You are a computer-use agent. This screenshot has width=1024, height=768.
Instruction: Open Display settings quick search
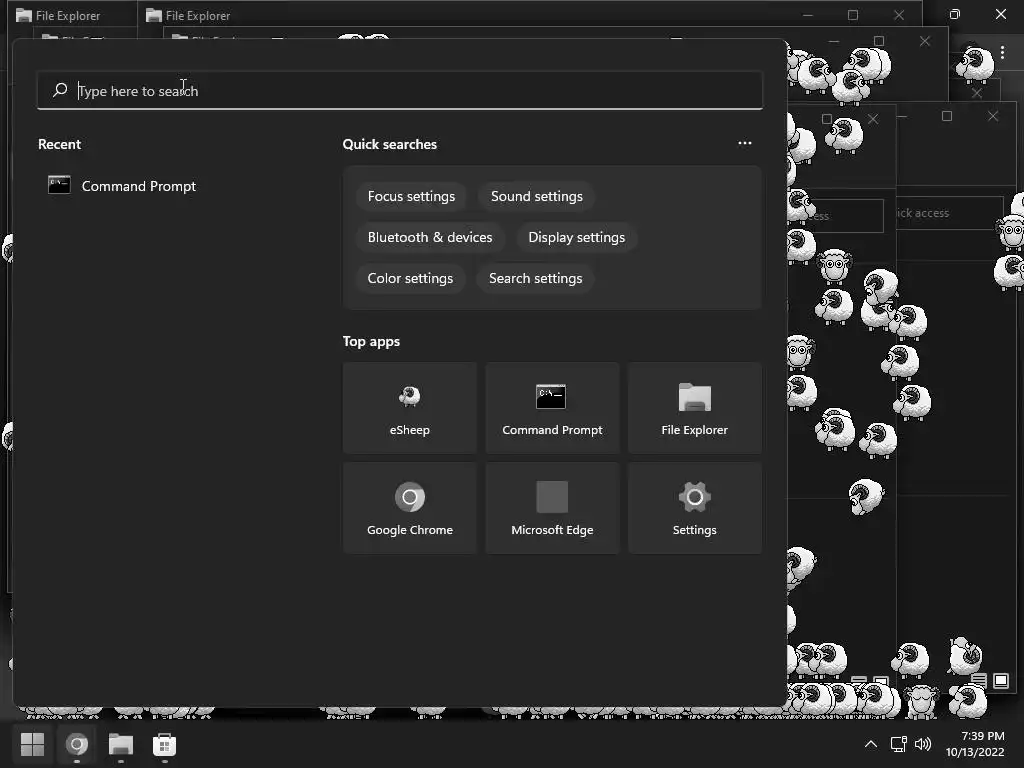coord(577,238)
